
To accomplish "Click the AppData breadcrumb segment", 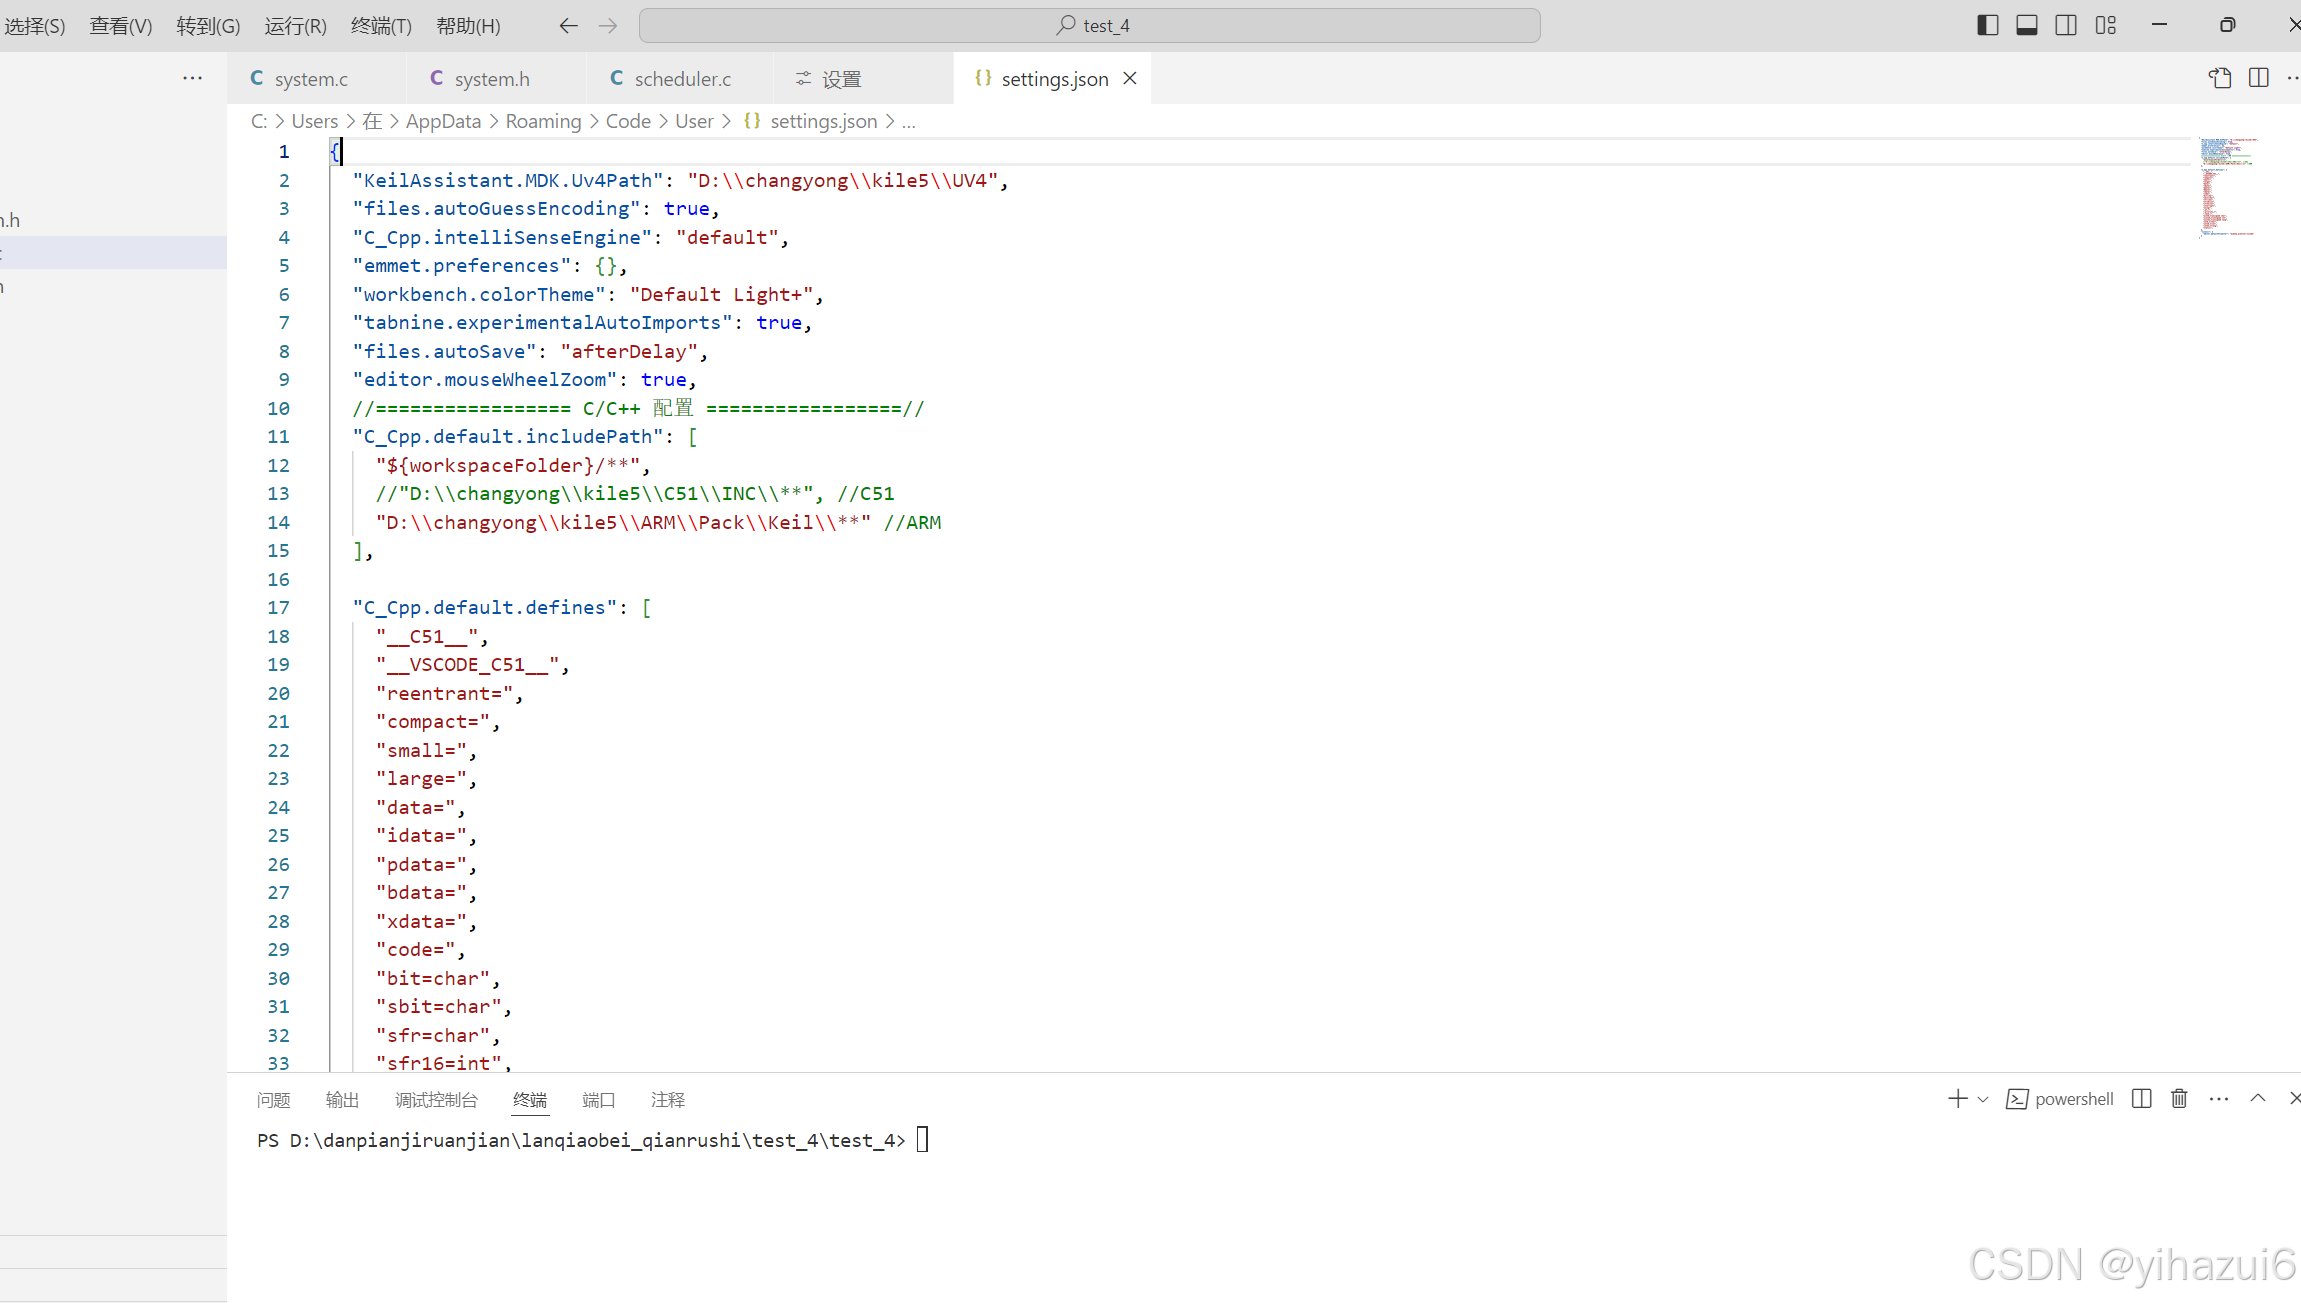I will point(443,121).
